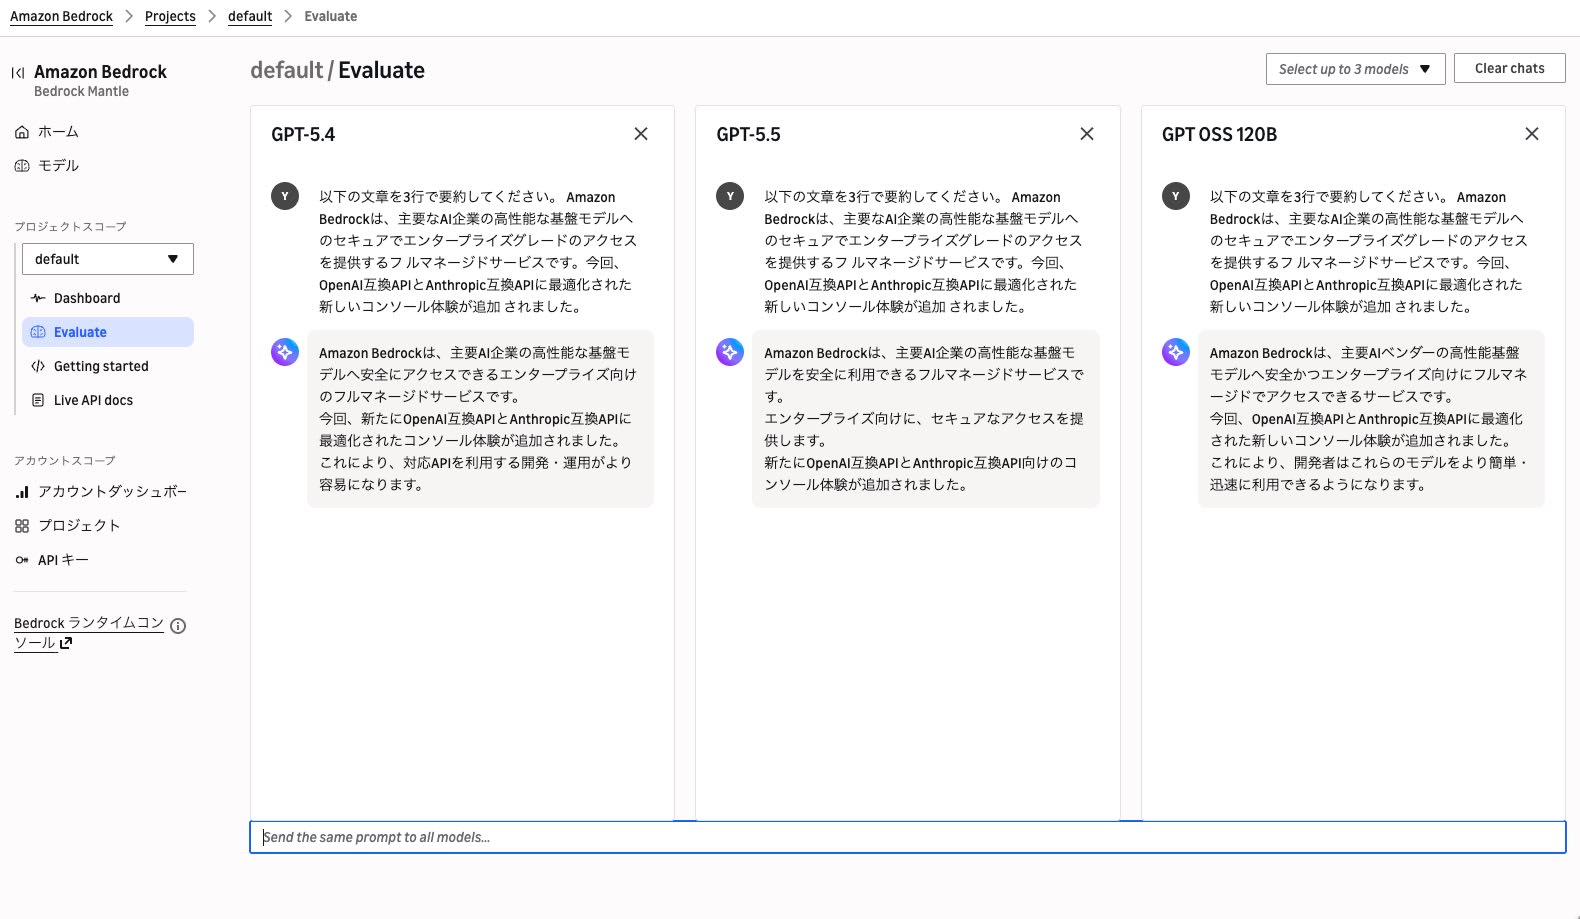Click the Live API docs document icon
Image resolution: width=1580 pixels, height=919 pixels.
(x=38, y=400)
